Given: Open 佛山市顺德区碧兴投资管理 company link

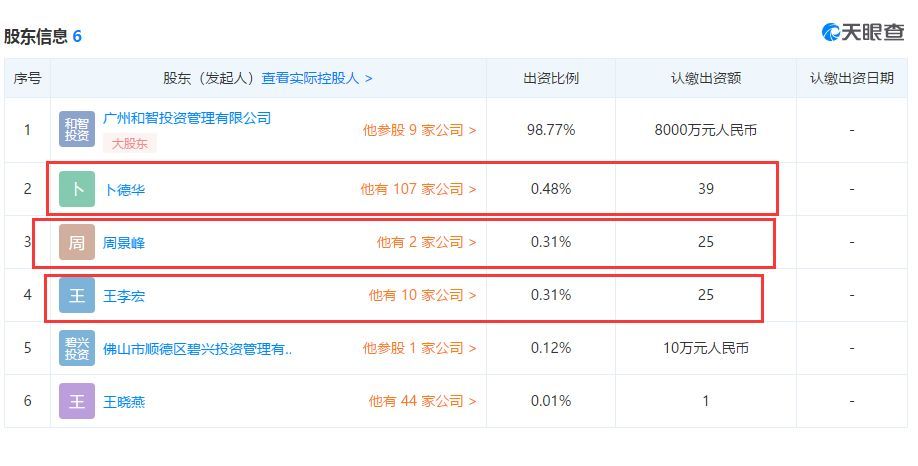Looking at the screenshot, I should click(197, 349).
